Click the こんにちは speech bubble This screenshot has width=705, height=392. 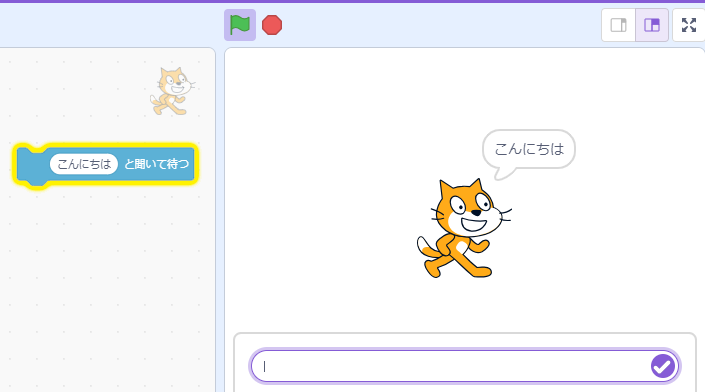point(529,149)
